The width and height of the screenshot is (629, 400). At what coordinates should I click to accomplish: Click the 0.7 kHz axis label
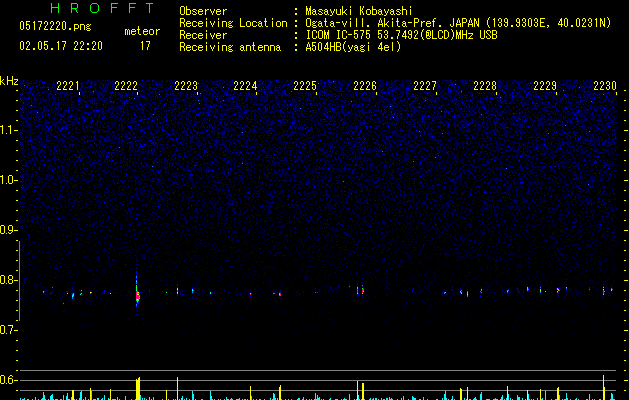(9, 330)
